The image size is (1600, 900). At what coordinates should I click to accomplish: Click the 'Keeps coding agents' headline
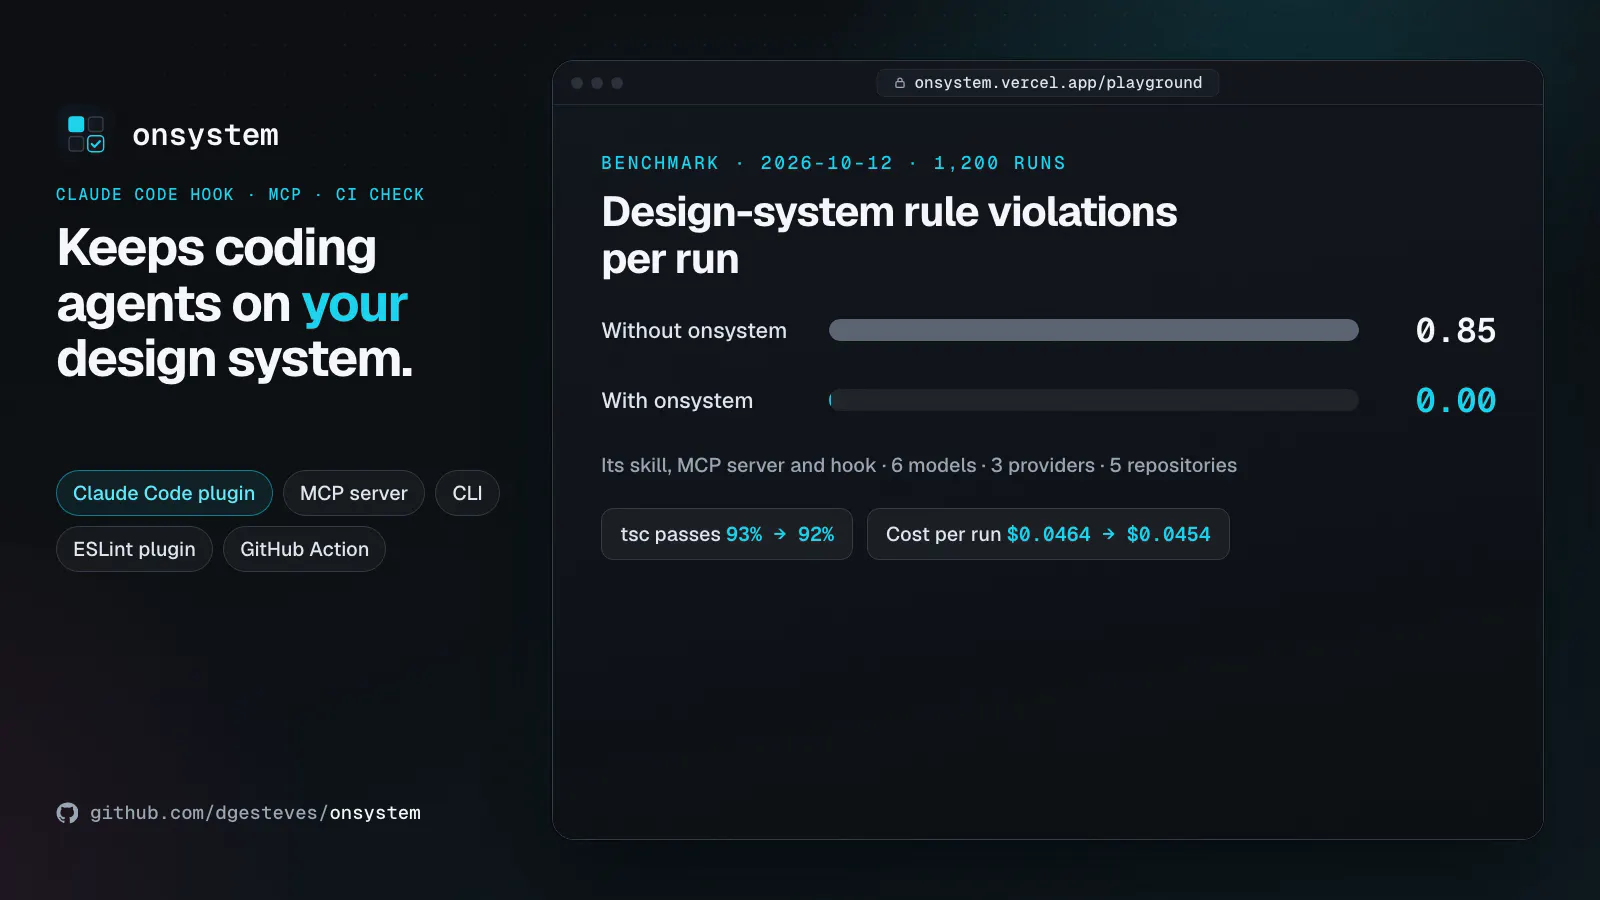(235, 303)
